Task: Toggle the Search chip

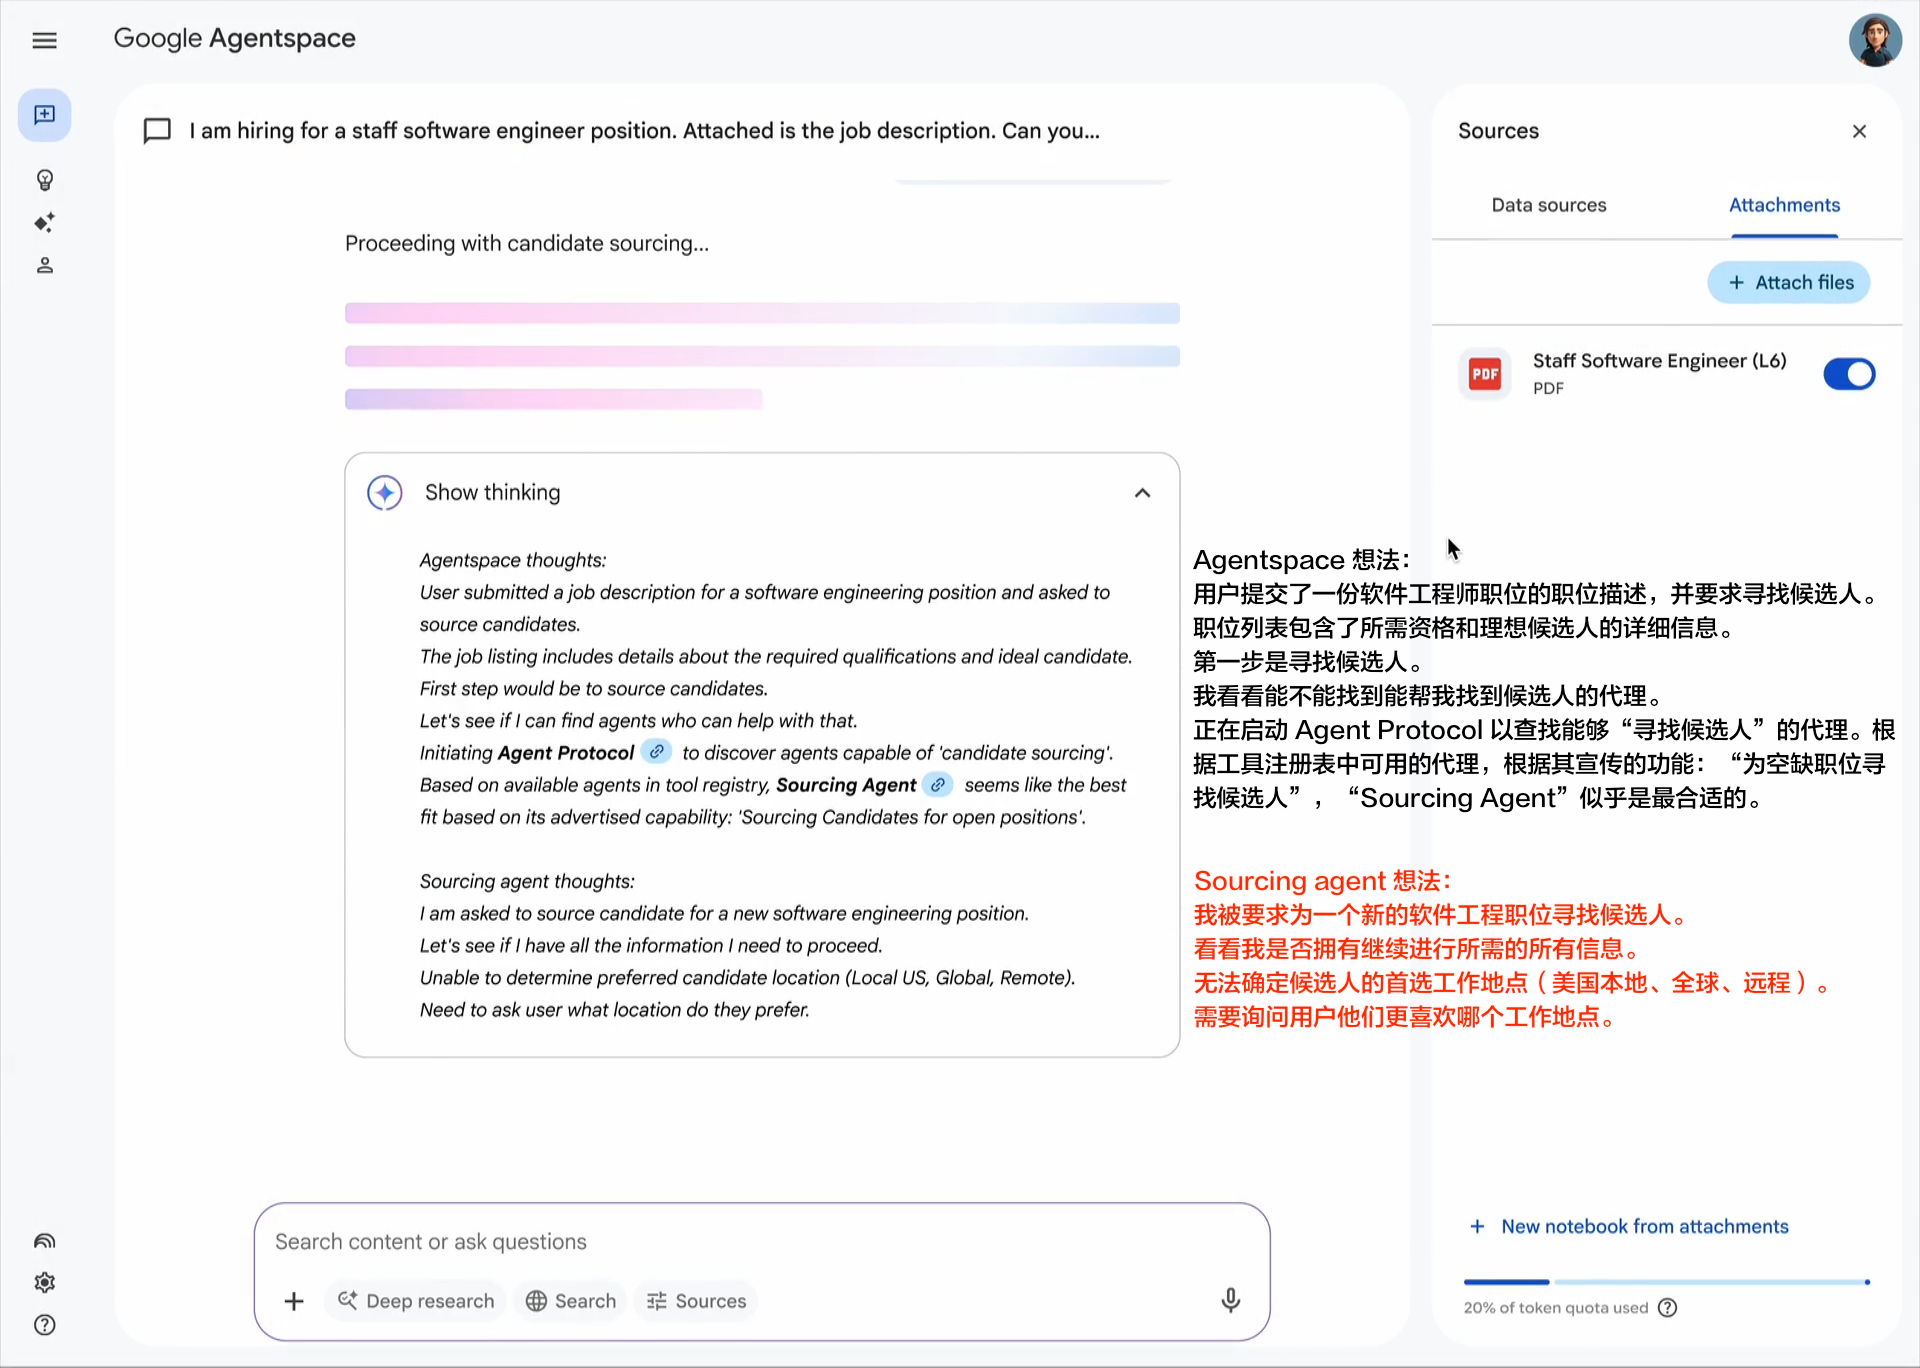Action: point(571,1301)
